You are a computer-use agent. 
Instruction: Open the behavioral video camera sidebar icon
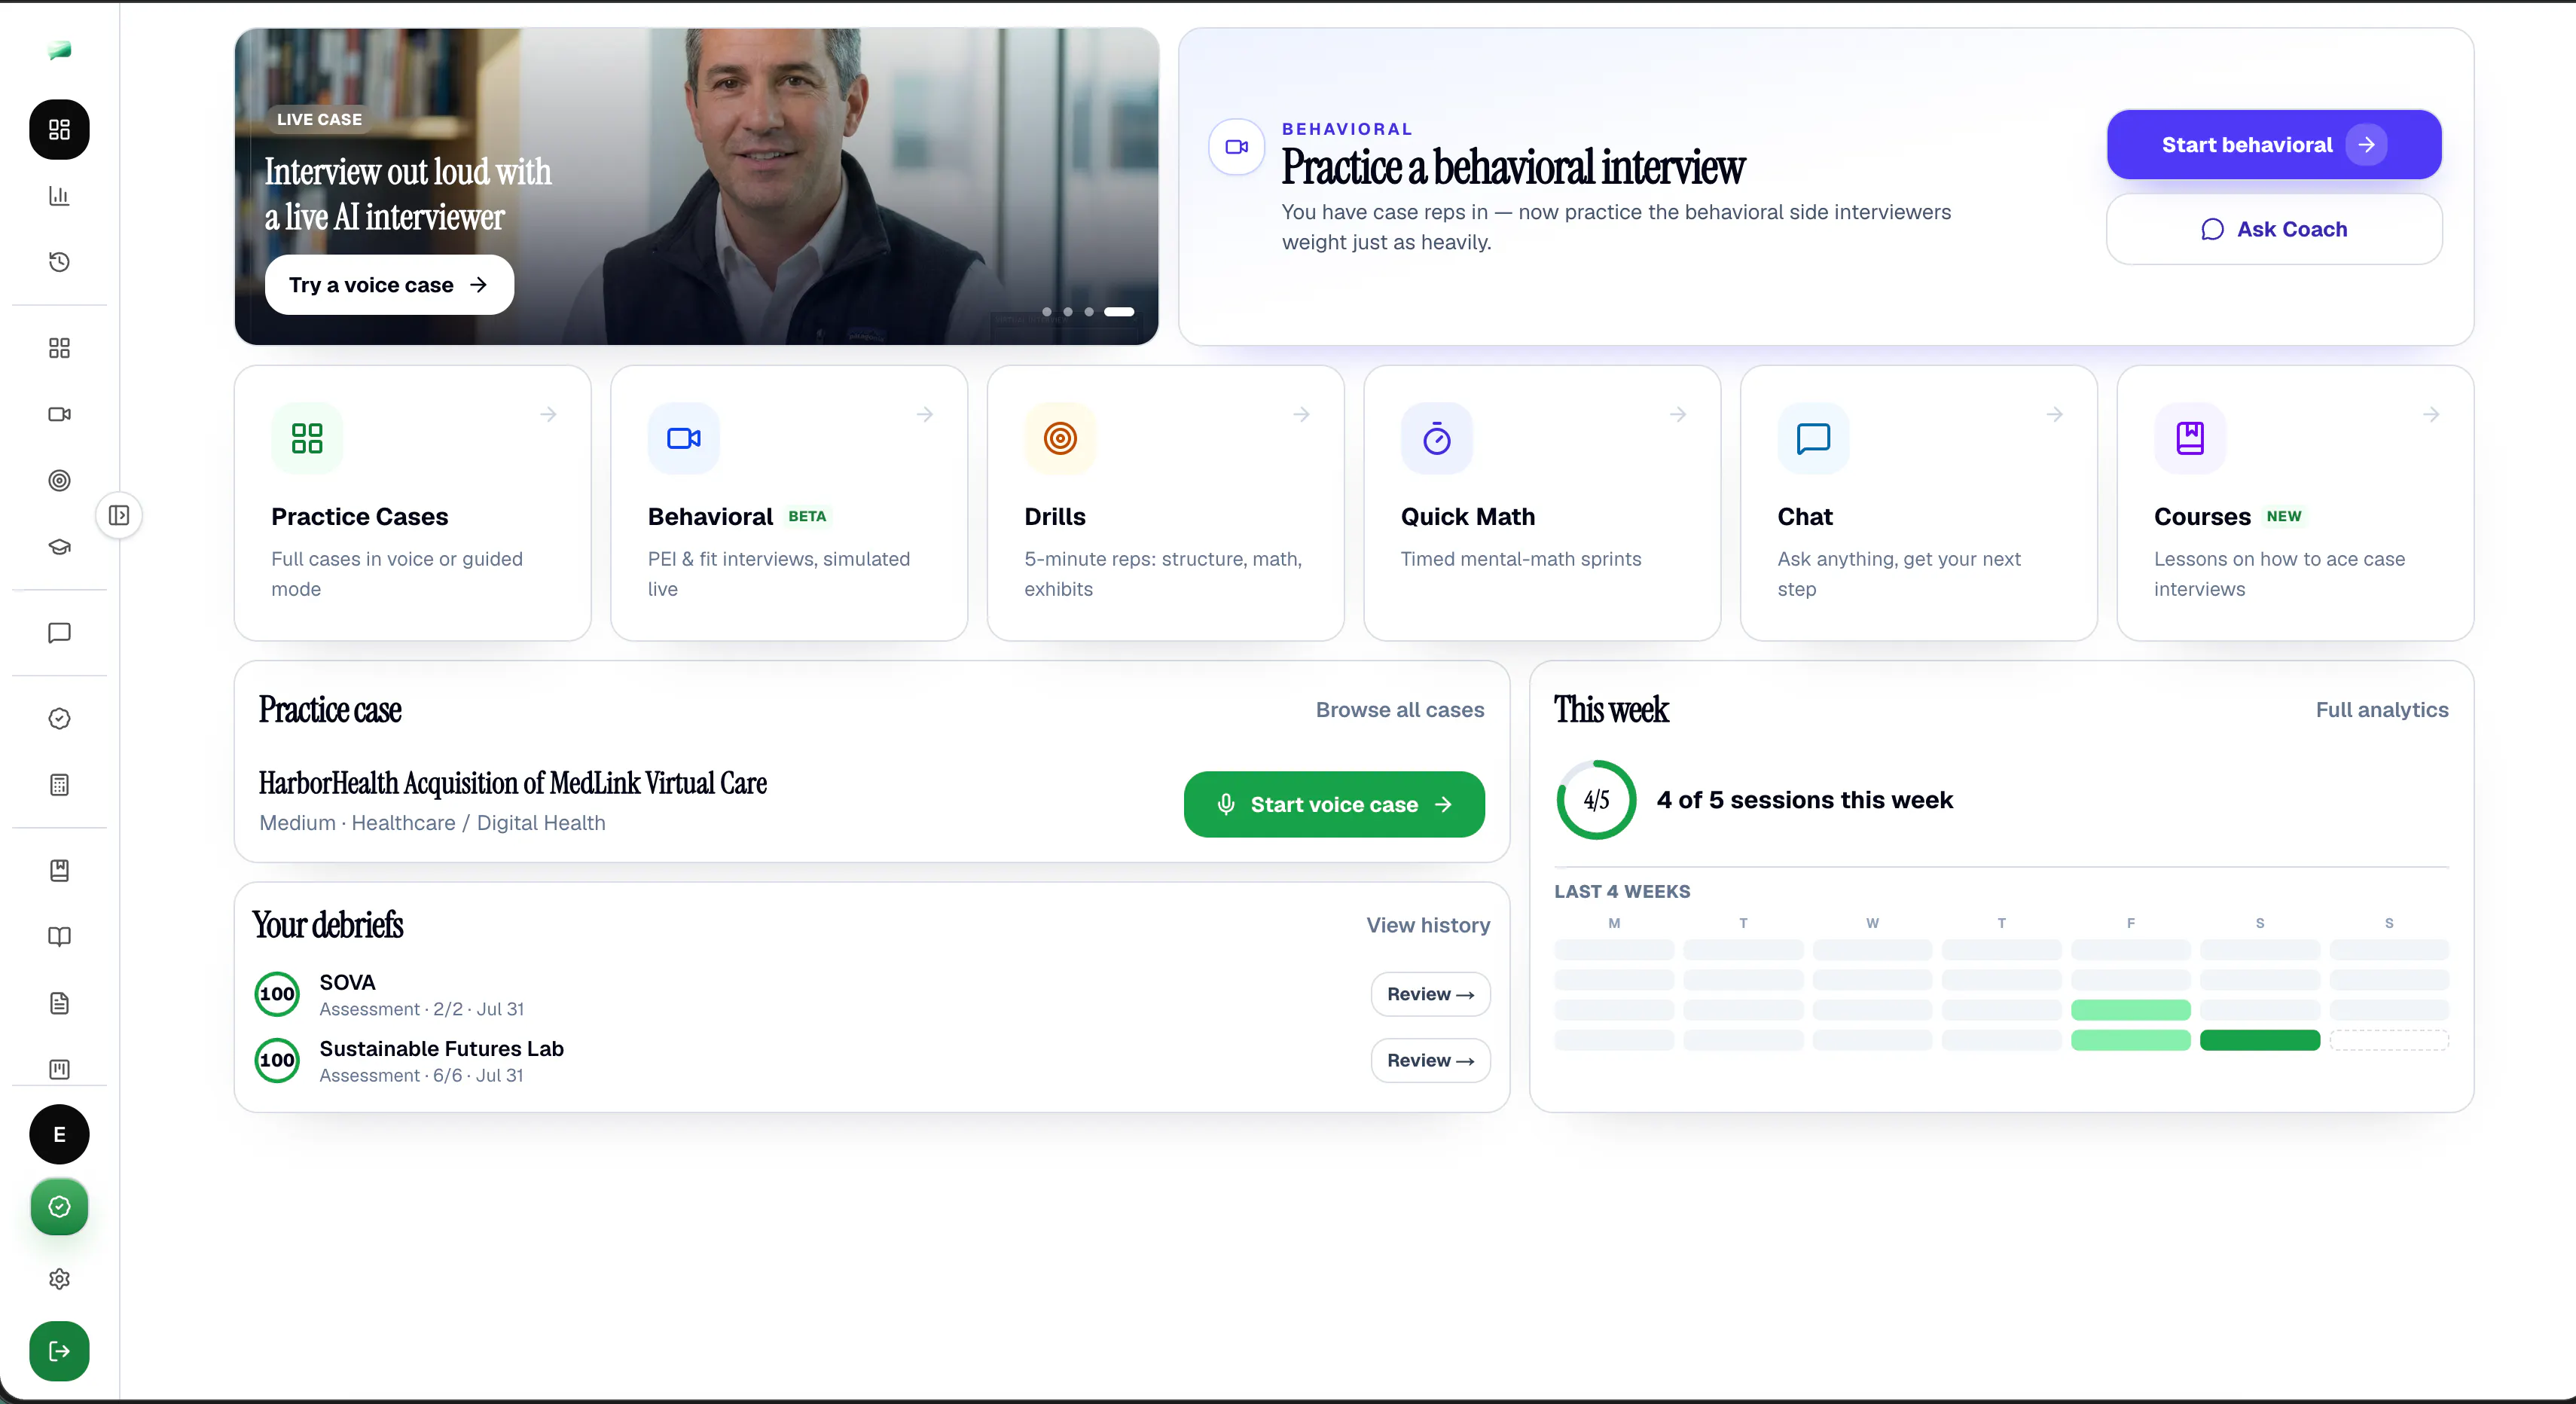(59, 414)
